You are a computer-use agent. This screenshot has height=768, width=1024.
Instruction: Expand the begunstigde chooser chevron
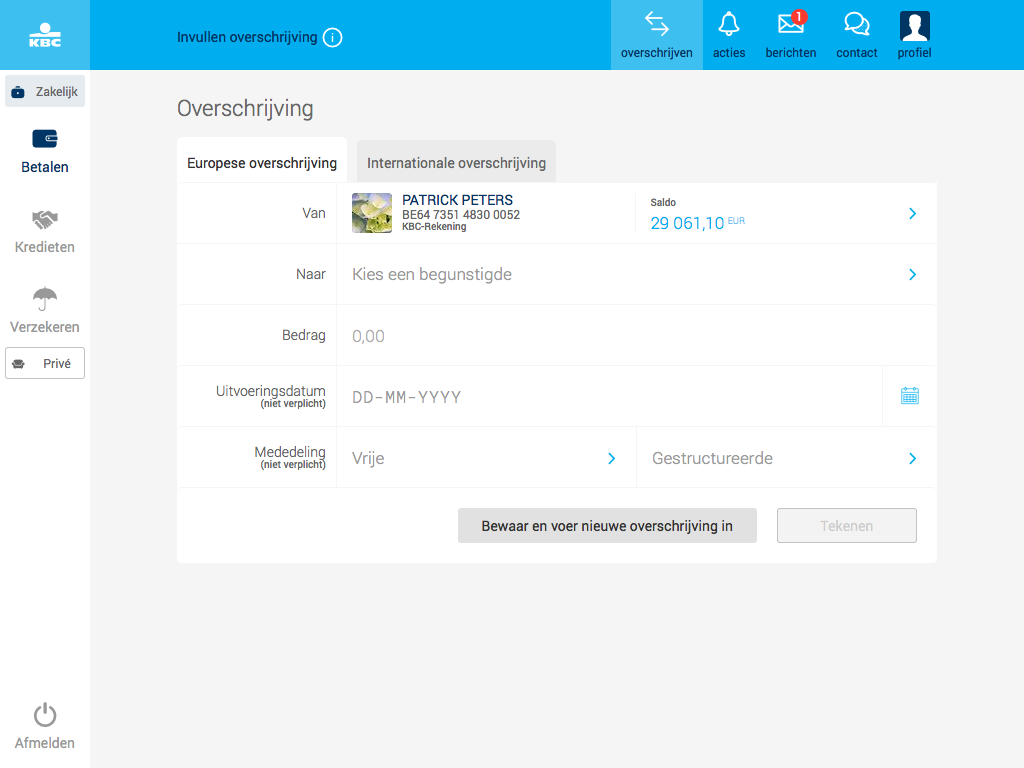[912, 275]
